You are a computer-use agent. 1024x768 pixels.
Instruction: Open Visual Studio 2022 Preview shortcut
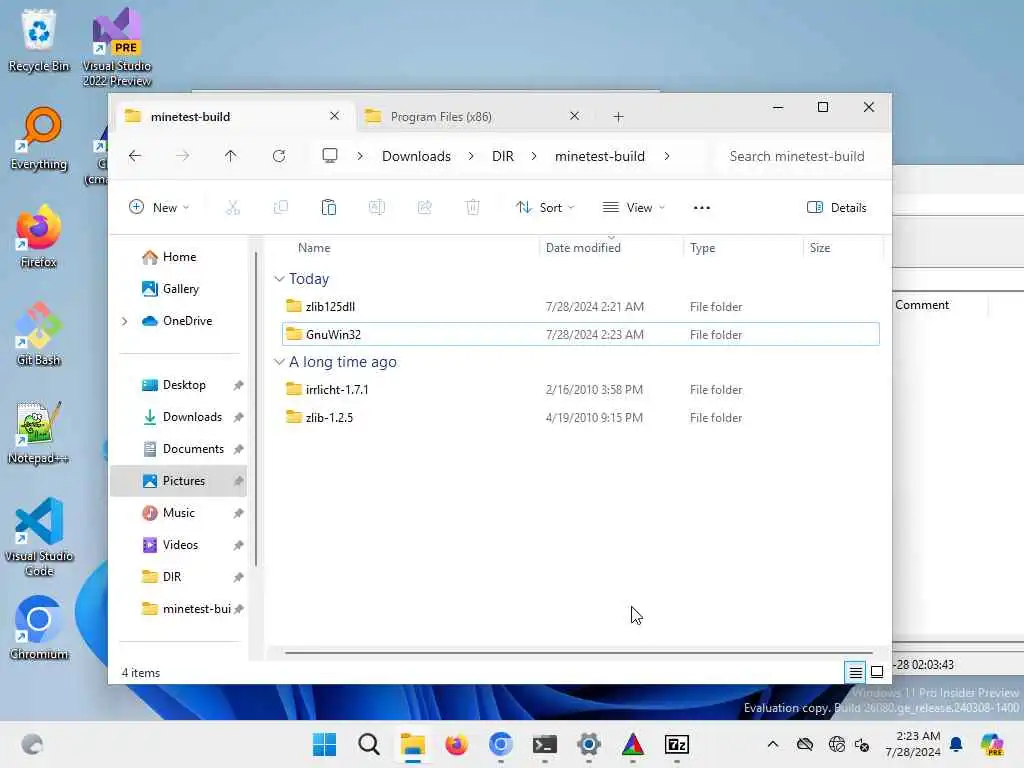tap(117, 48)
